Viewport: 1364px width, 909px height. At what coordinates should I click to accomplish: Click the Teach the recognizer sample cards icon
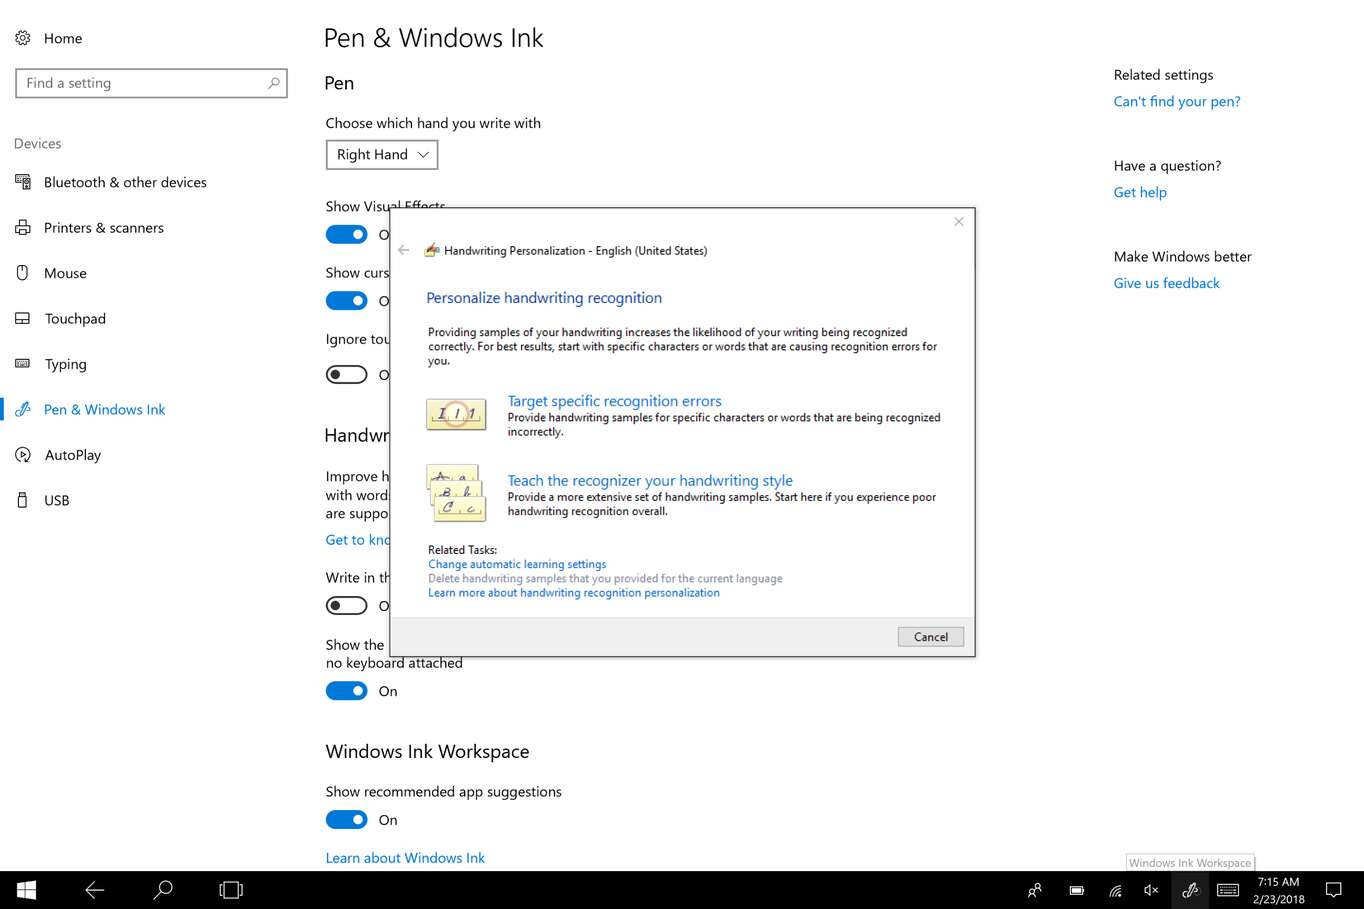tap(456, 493)
